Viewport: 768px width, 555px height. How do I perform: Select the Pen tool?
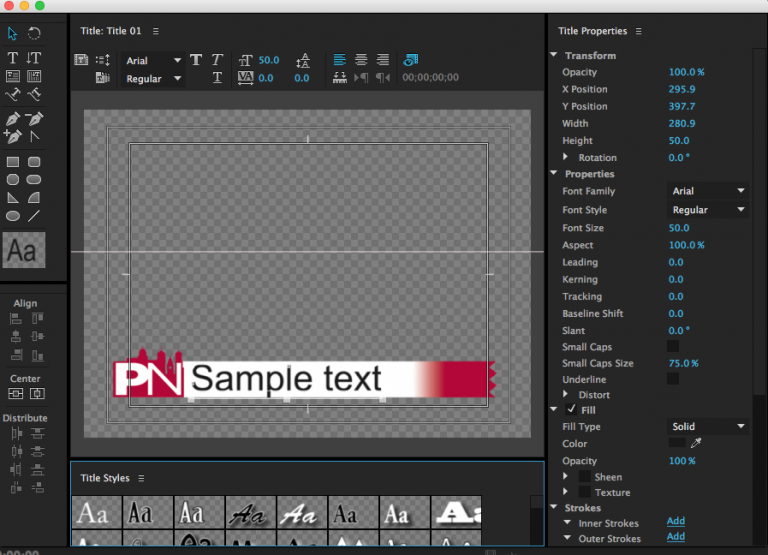(13, 118)
